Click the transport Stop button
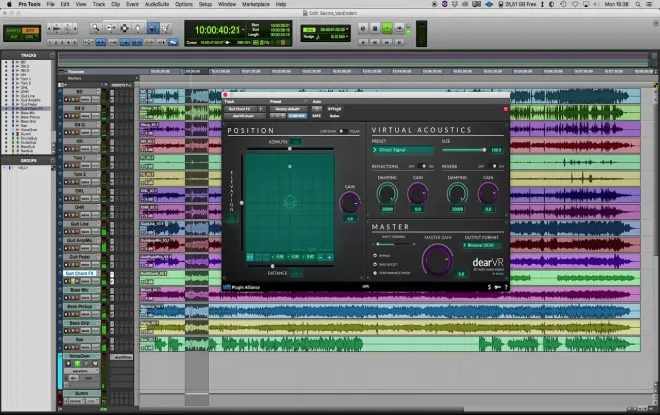The image size is (660, 415). (x=375, y=29)
